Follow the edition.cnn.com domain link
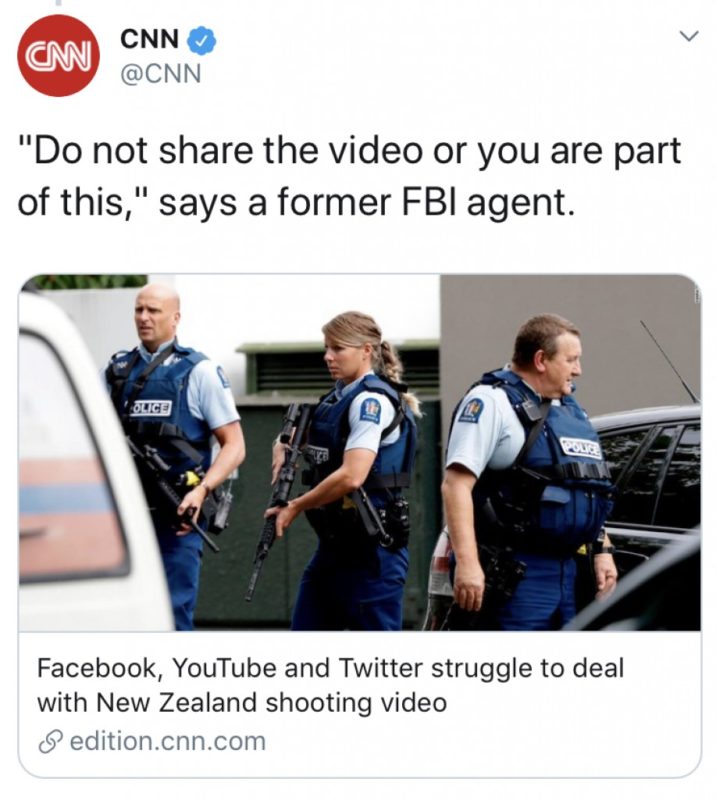Screen dimensions: 716x800 pyautogui.click(x=167, y=741)
